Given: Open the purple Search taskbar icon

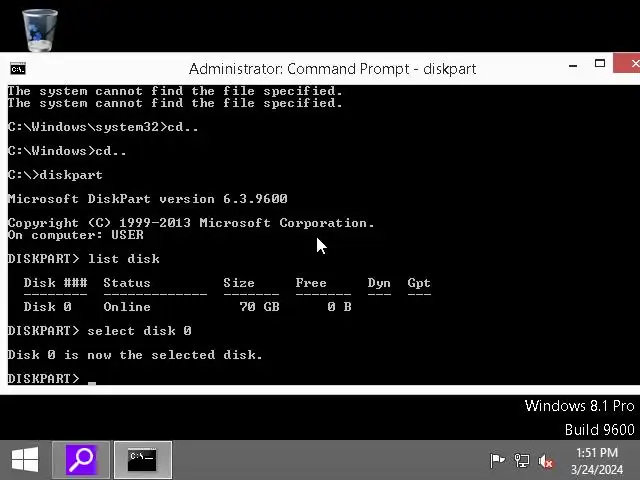Looking at the screenshot, I should (81, 460).
